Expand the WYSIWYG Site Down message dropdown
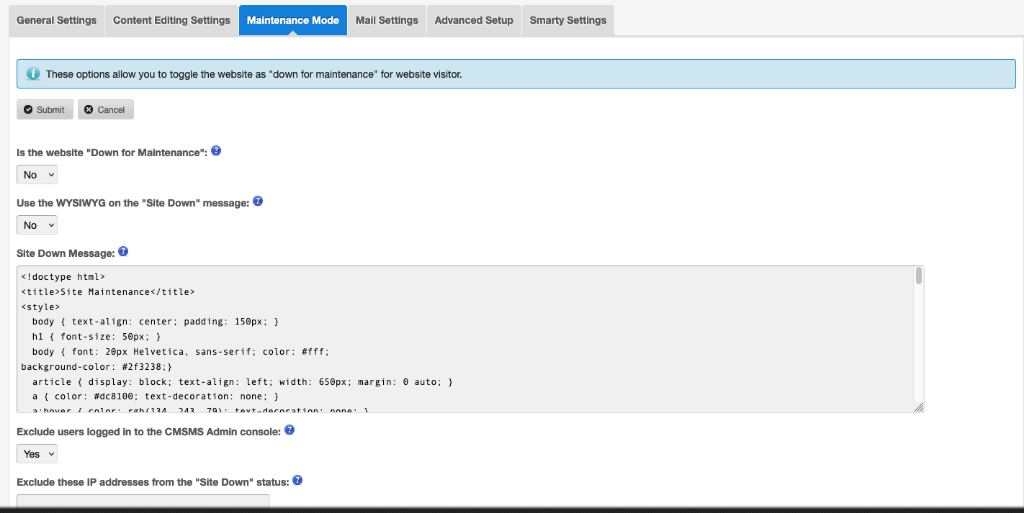 (38, 225)
